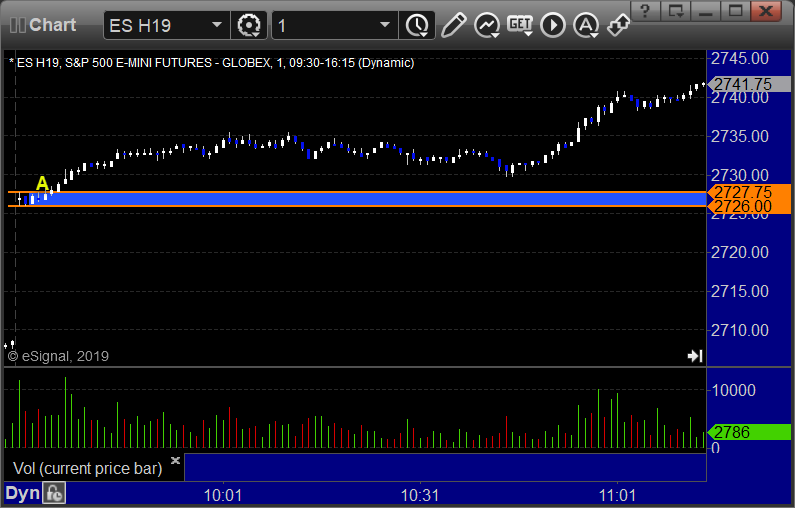Image resolution: width=795 pixels, height=508 pixels.
Task: Click the 2735.00 price axis label
Action: [740, 136]
